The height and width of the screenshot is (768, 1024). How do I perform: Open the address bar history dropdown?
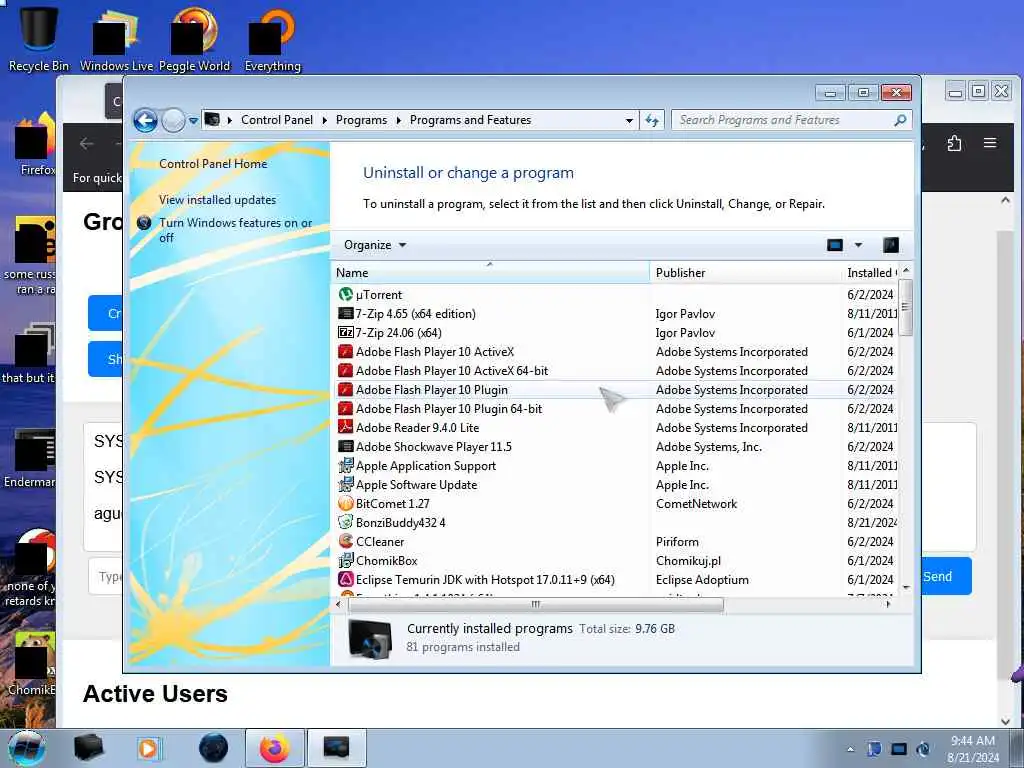(x=629, y=120)
